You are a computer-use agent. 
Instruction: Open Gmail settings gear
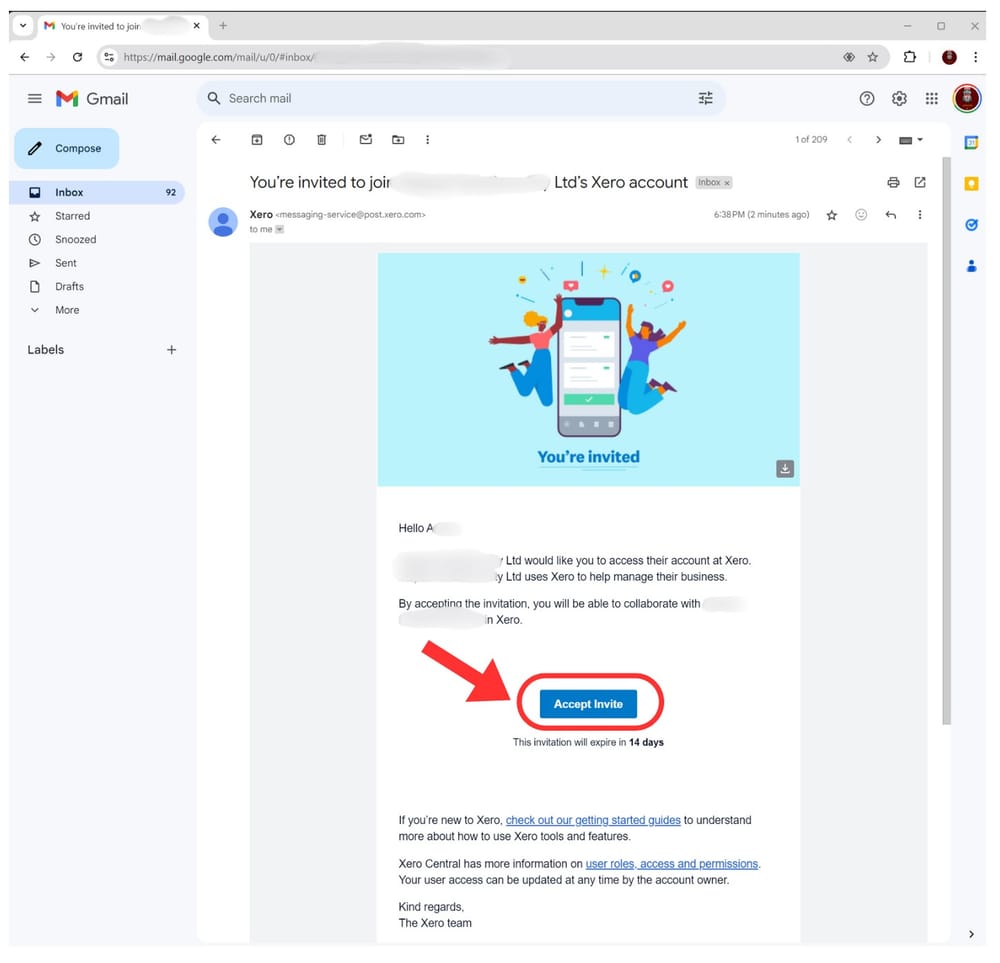click(899, 98)
